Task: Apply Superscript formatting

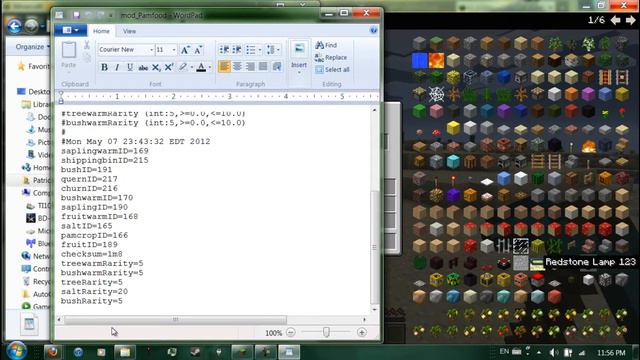Action: (x=169, y=67)
